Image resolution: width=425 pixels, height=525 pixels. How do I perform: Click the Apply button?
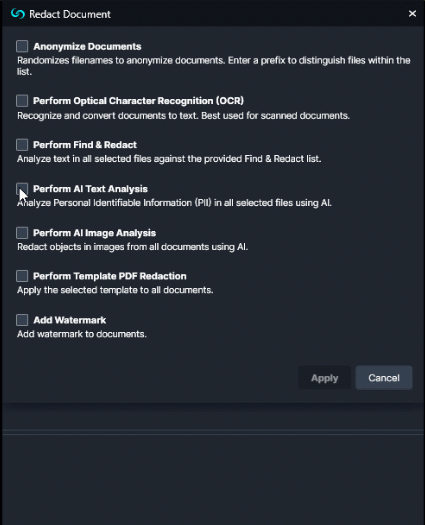[325, 378]
